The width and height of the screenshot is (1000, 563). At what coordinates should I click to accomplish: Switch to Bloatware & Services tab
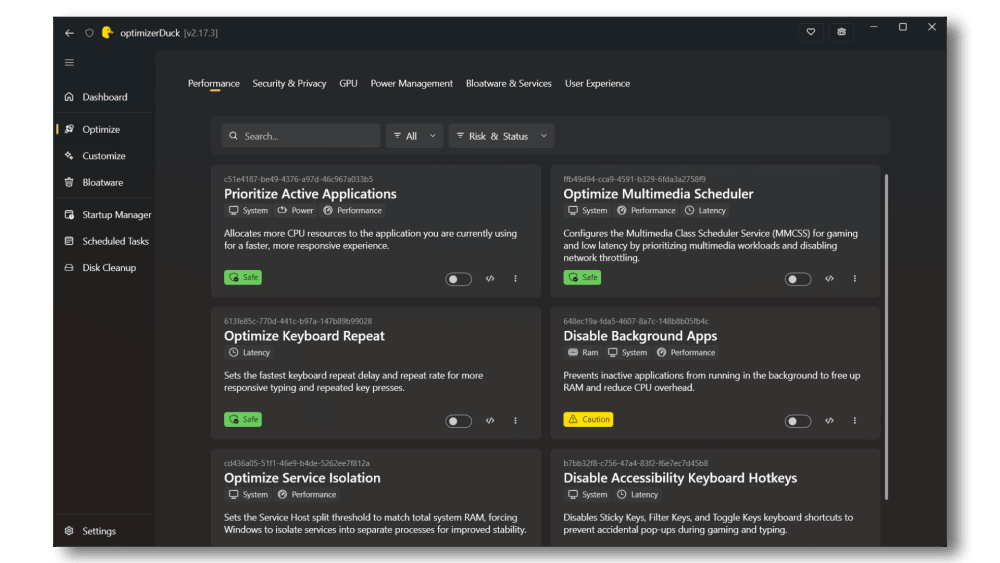[508, 84]
